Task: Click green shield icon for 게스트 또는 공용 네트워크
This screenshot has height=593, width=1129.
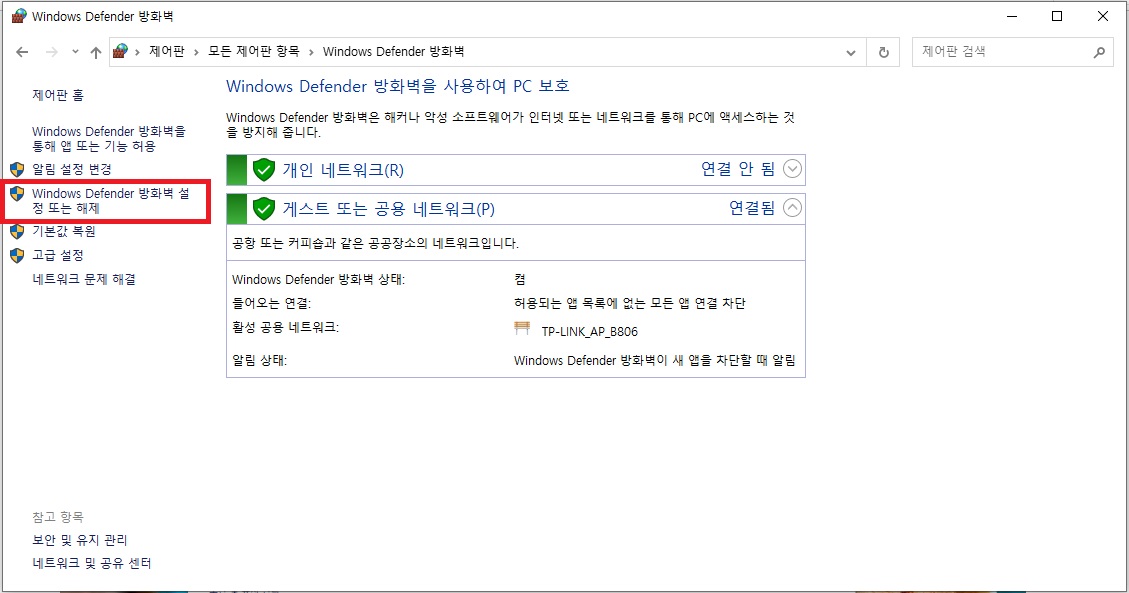Action: coord(264,209)
